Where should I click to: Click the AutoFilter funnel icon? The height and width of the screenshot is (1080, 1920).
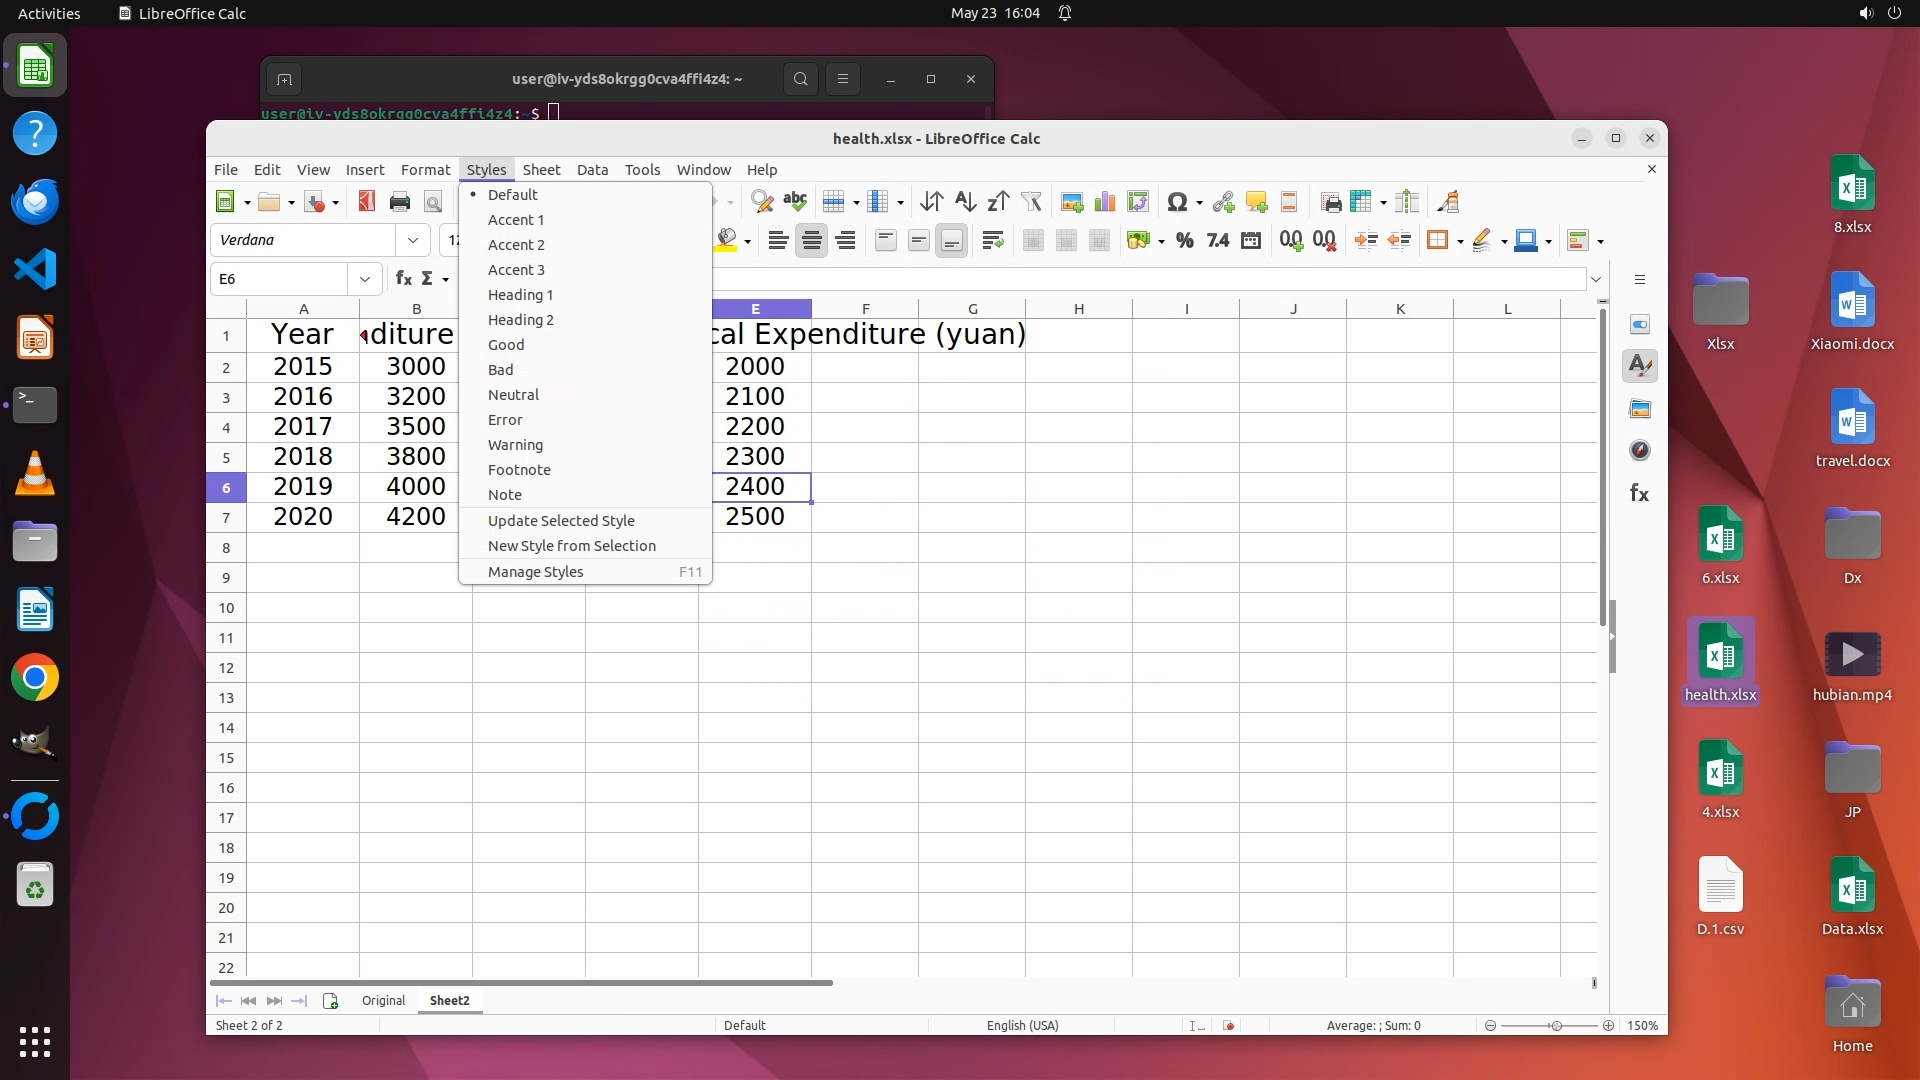[x=1031, y=202]
